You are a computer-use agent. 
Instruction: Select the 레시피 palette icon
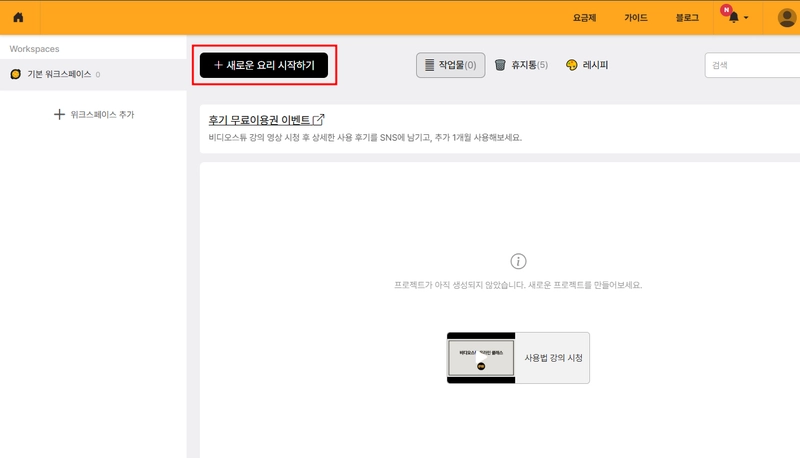coord(571,65)
